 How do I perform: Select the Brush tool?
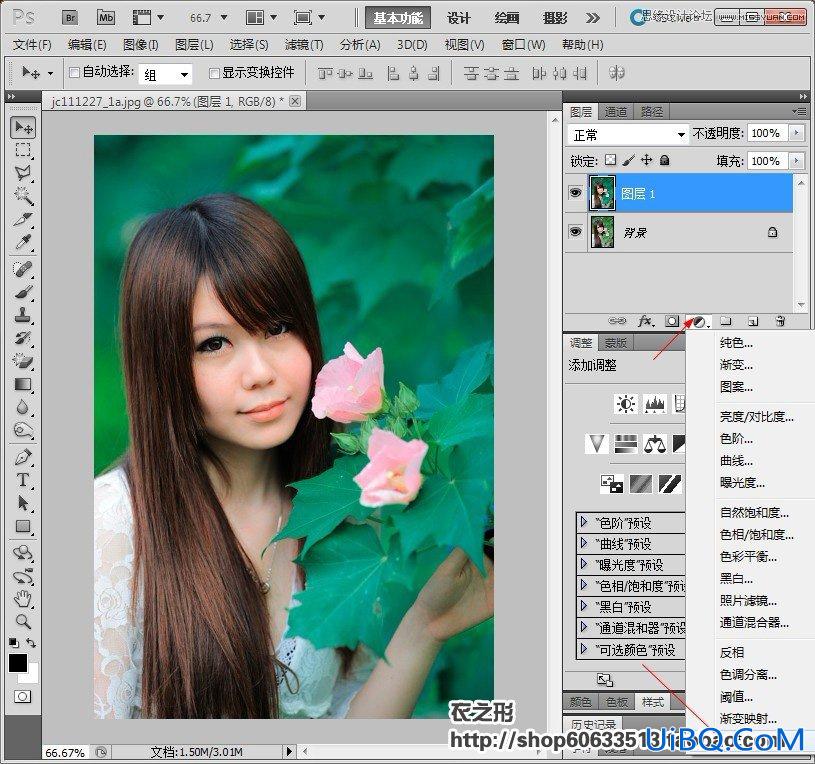coord(22,292)
